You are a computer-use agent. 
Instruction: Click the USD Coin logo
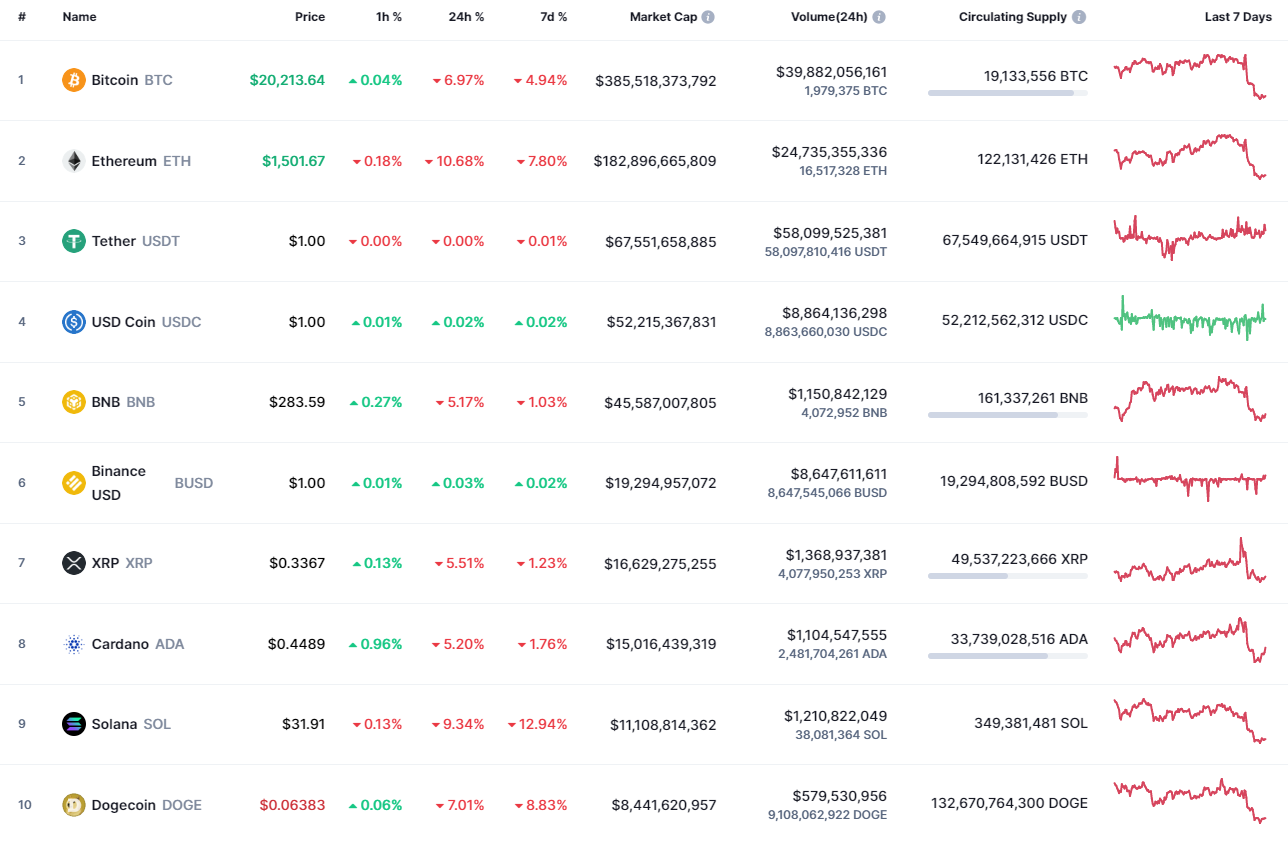(73, 321)
